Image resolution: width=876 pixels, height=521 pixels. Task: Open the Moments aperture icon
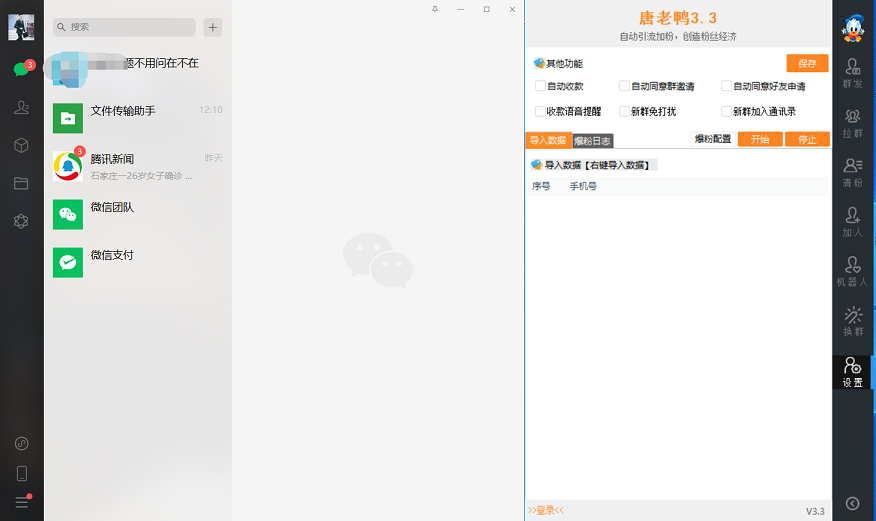click(21, 221)
